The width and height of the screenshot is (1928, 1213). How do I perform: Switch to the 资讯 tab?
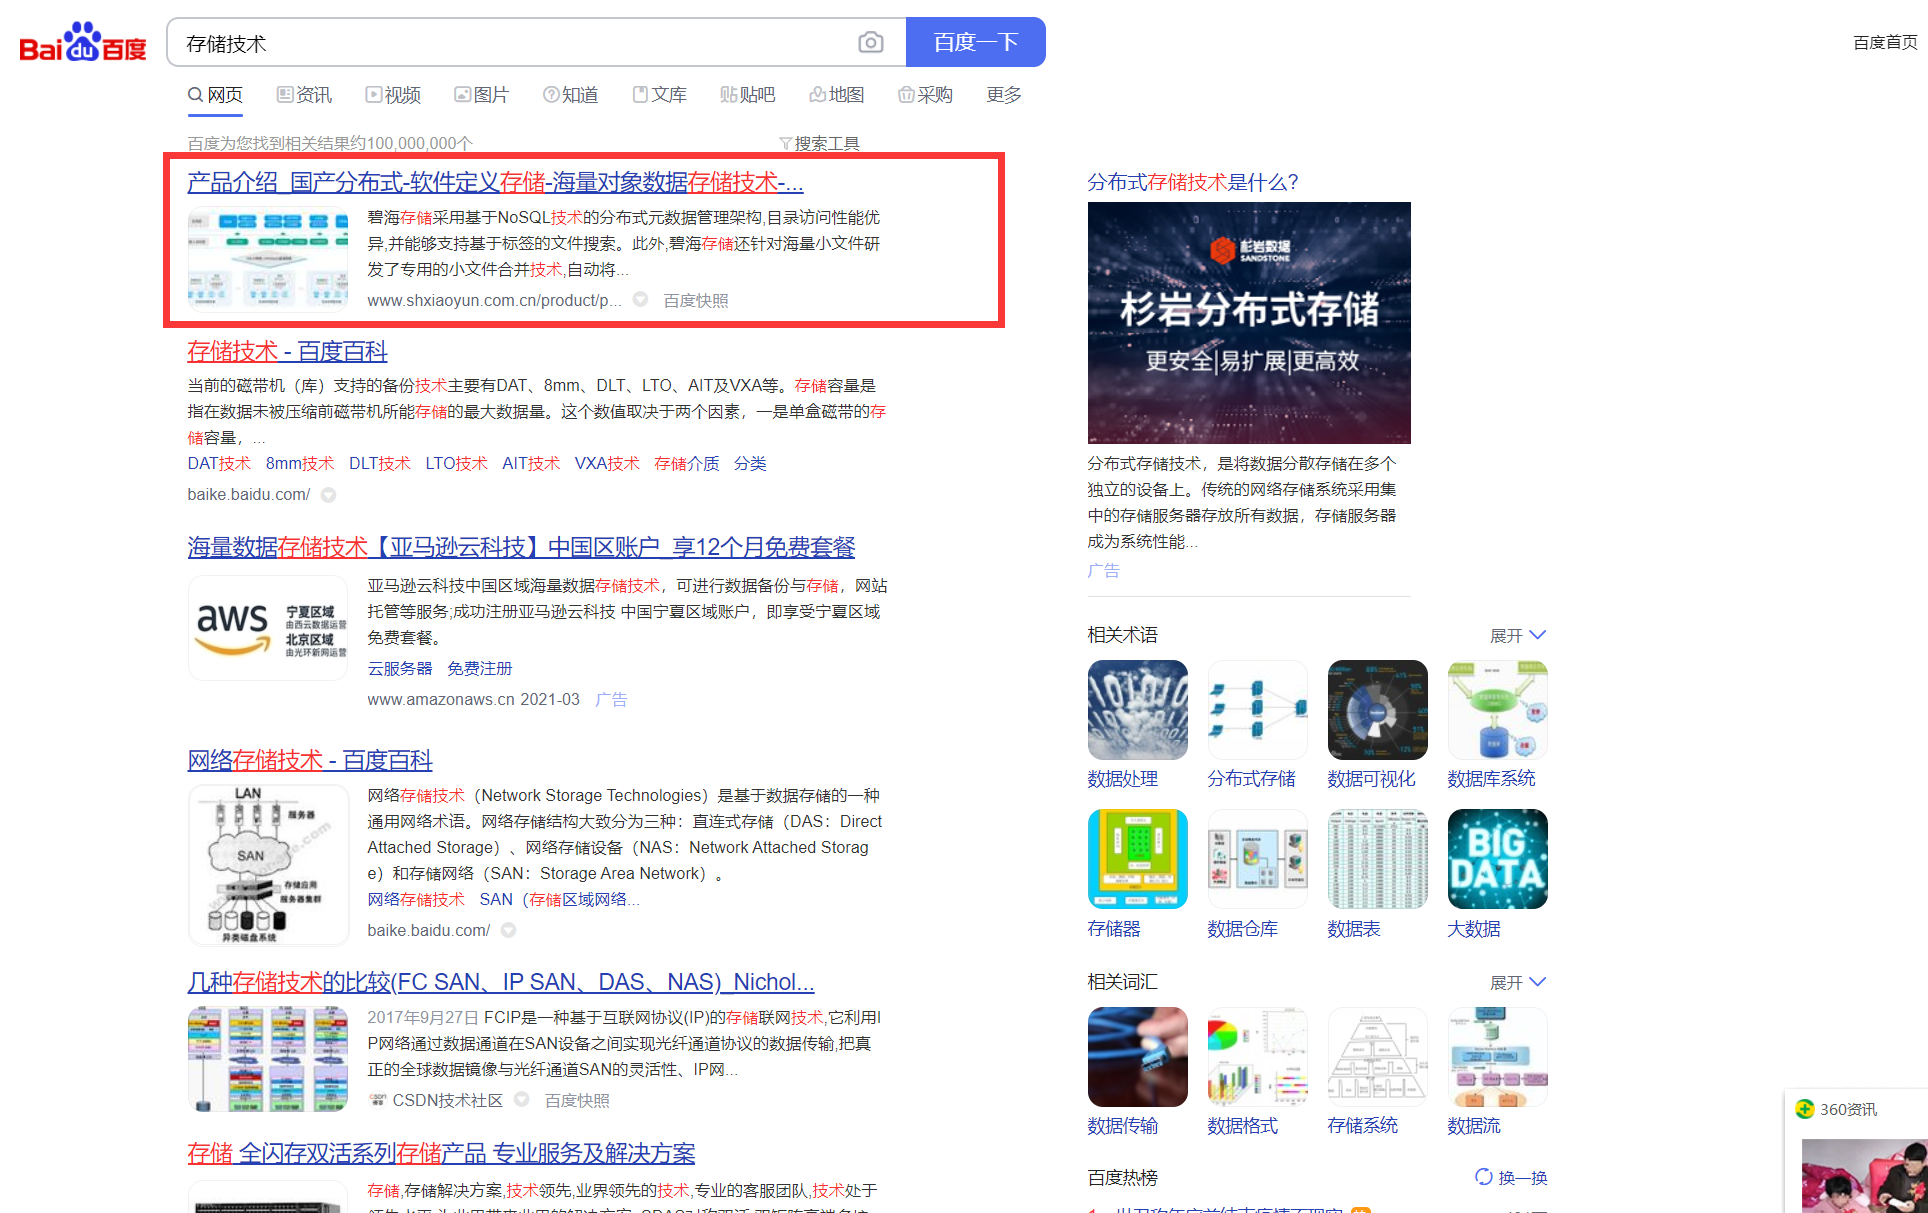point(304,95)
